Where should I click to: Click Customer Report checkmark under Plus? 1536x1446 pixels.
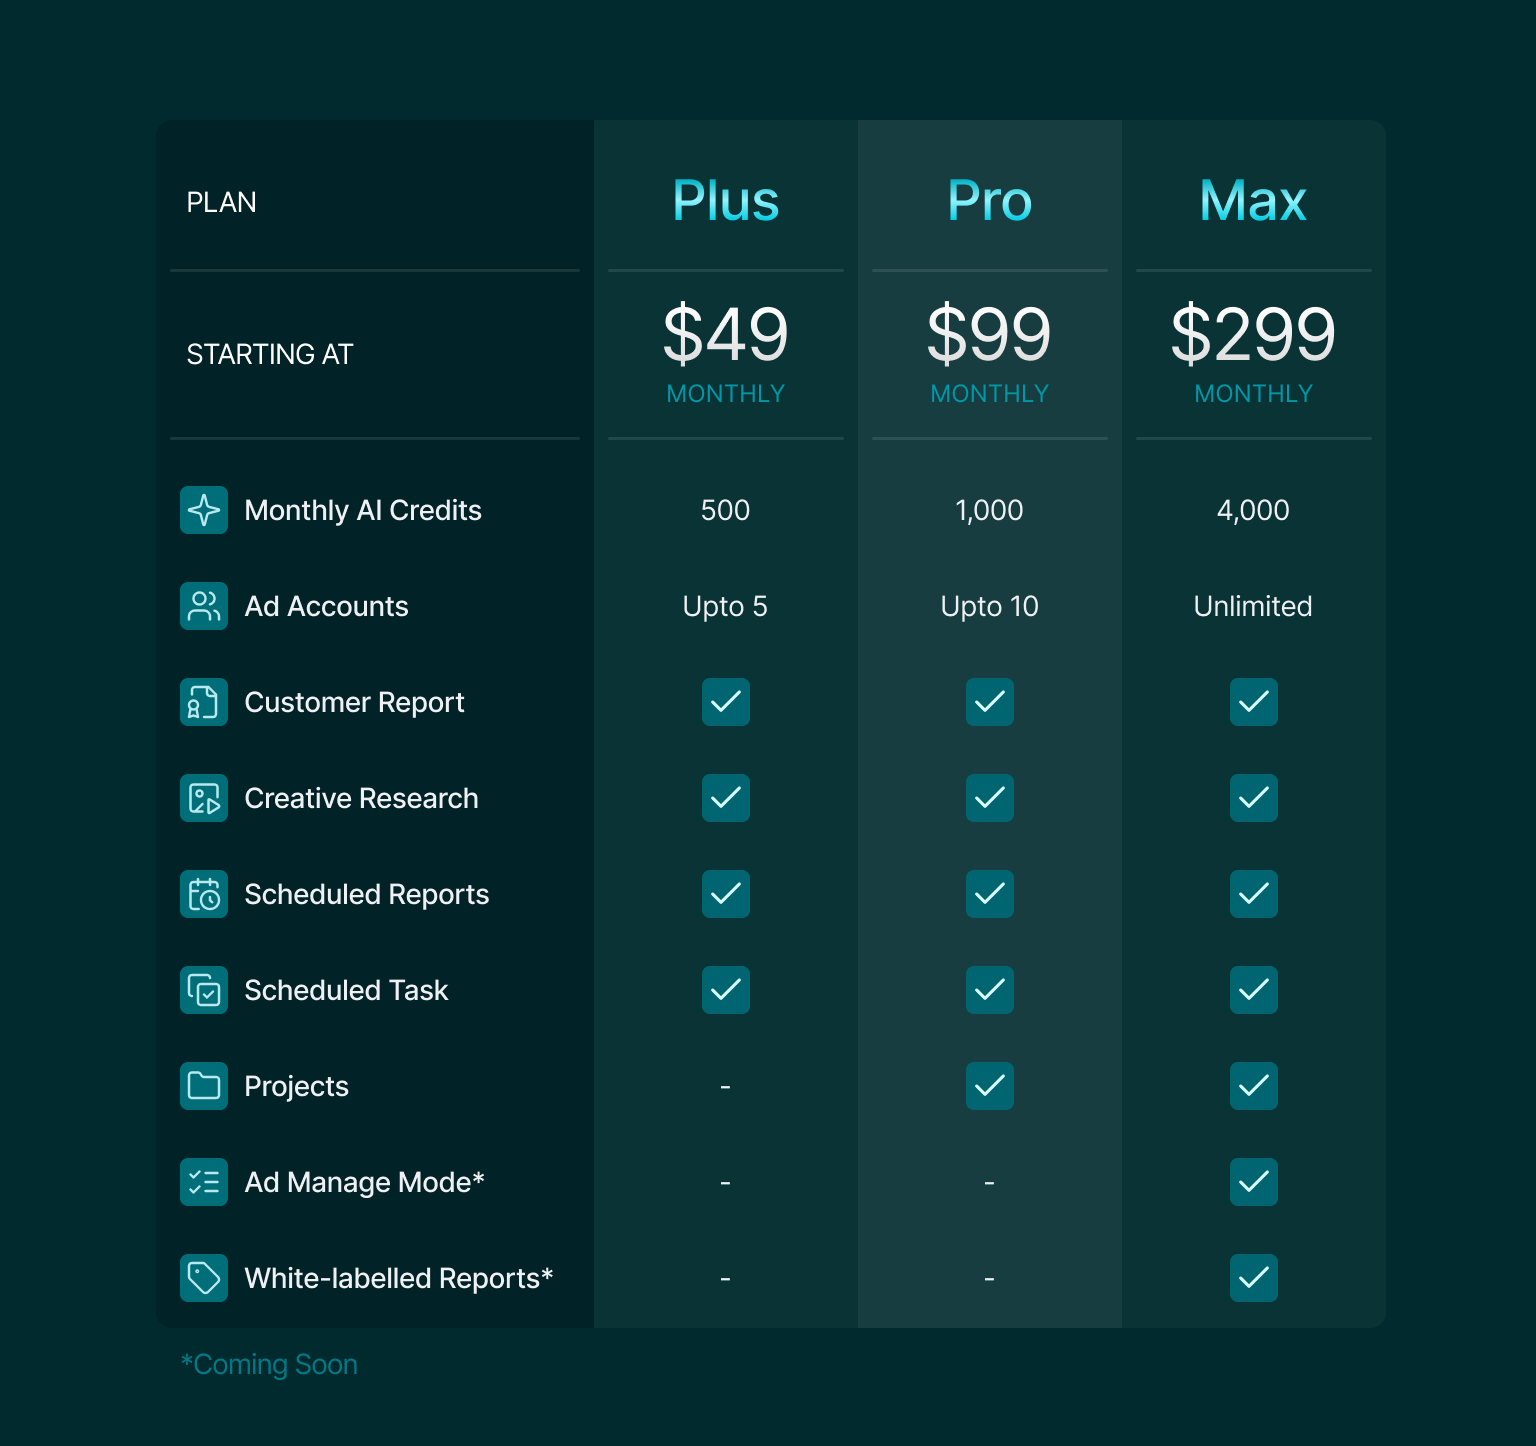(x=725, y=702)
